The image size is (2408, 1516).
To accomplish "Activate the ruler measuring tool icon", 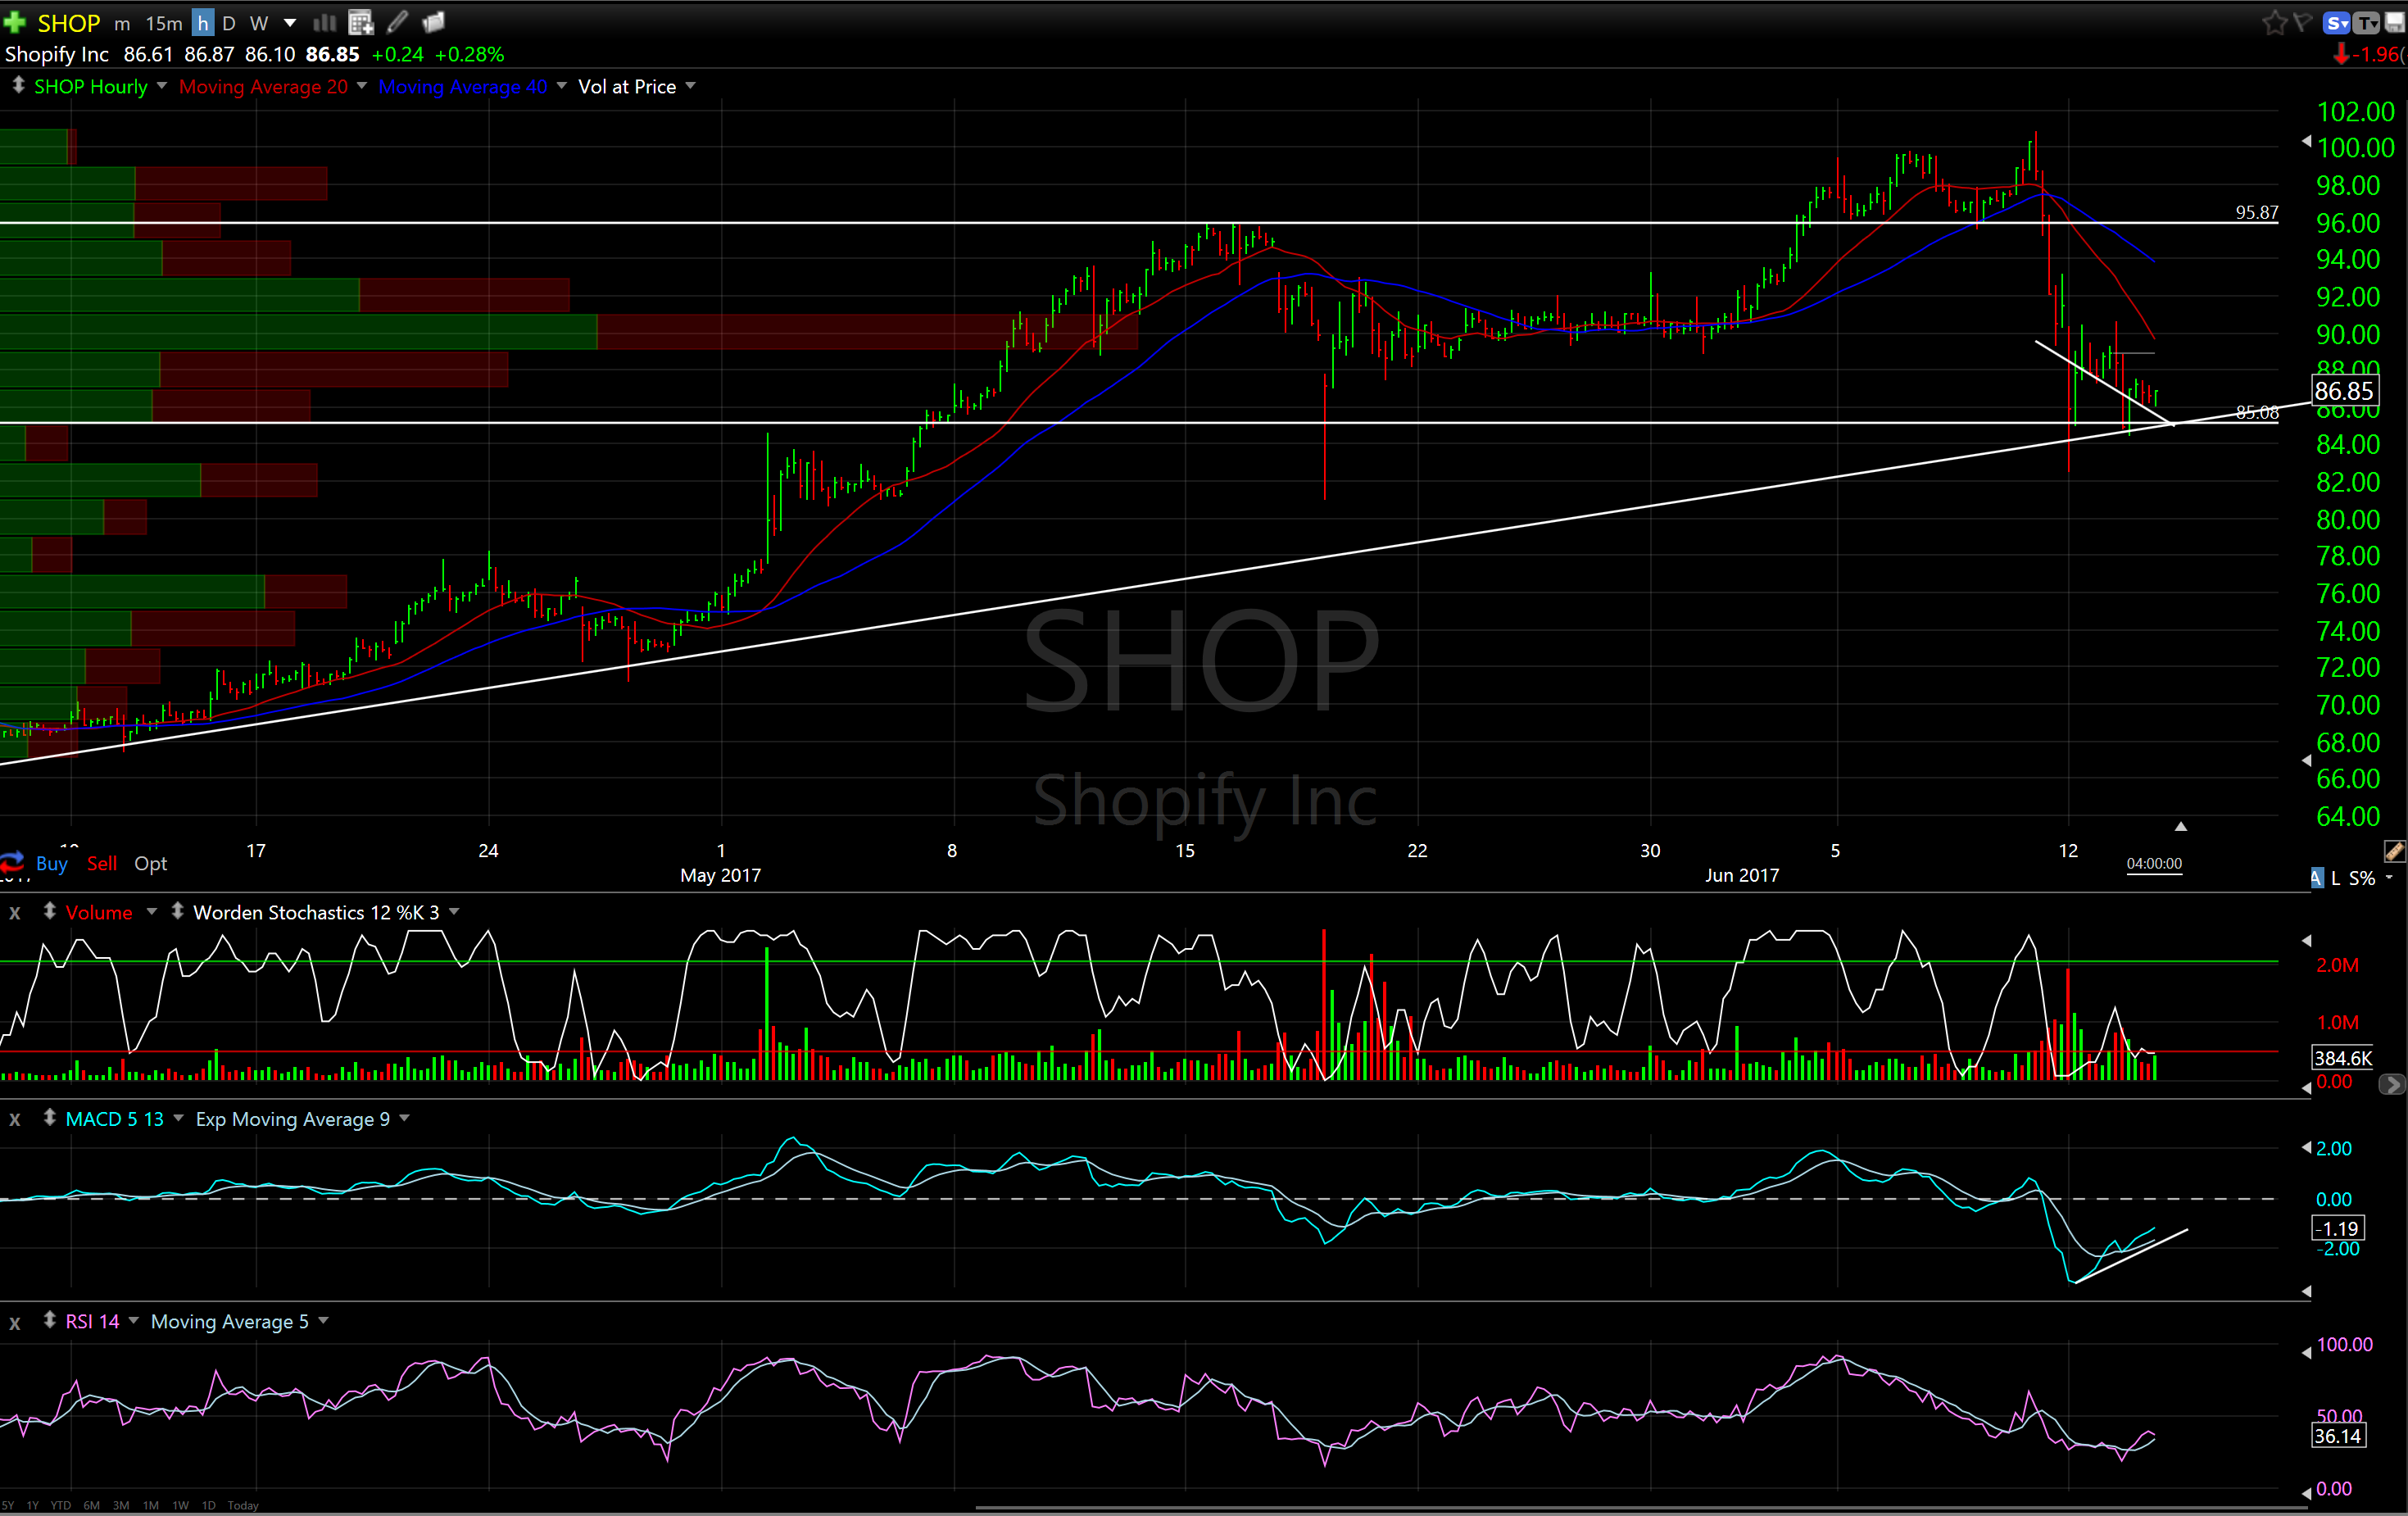I will point(2393,851).
